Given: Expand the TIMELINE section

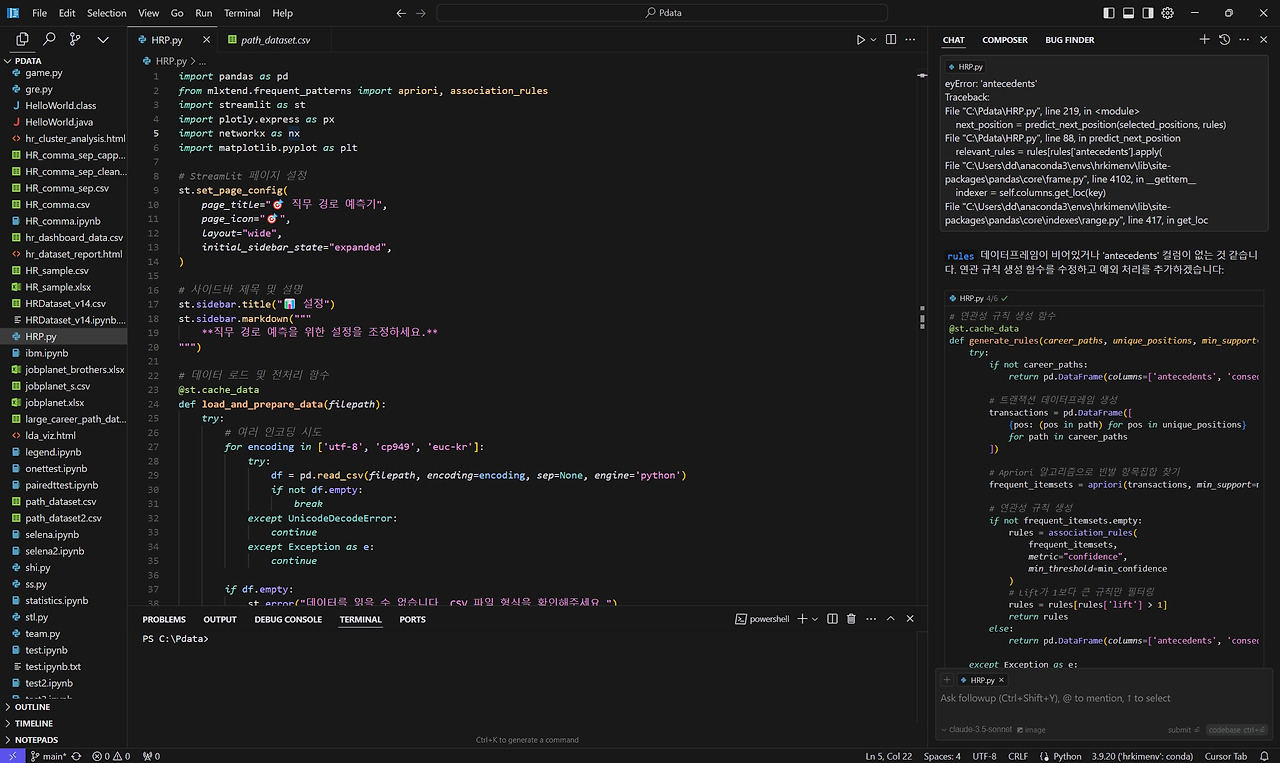Looking at the screenshot, I should click(64, 723).
